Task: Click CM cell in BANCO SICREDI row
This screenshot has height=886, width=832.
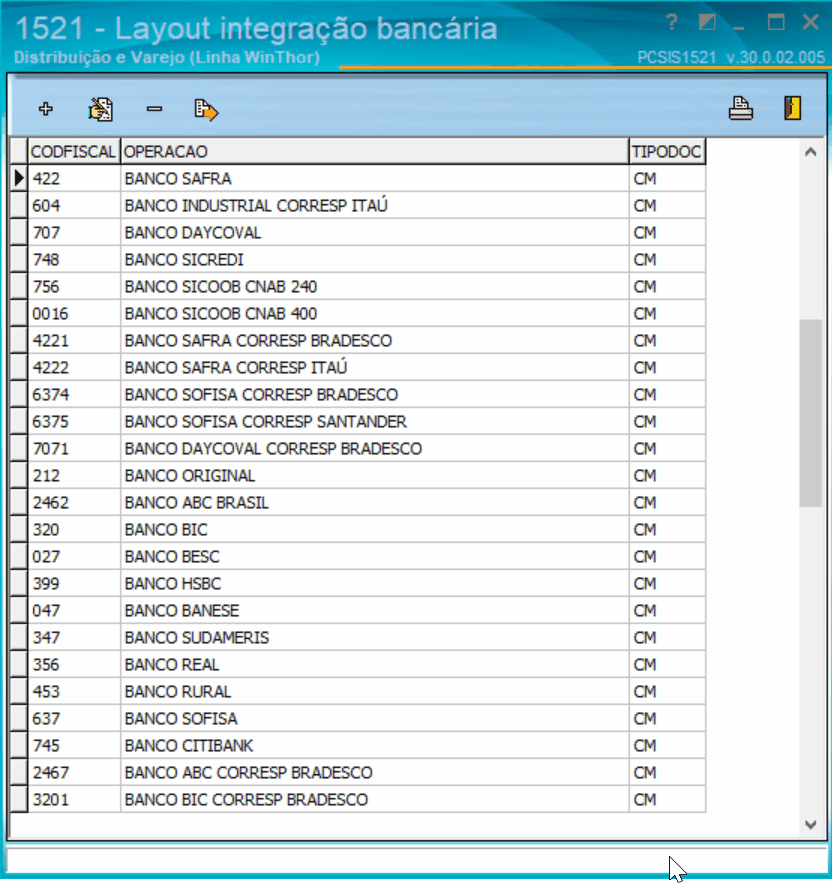Action: pos(667,260)
